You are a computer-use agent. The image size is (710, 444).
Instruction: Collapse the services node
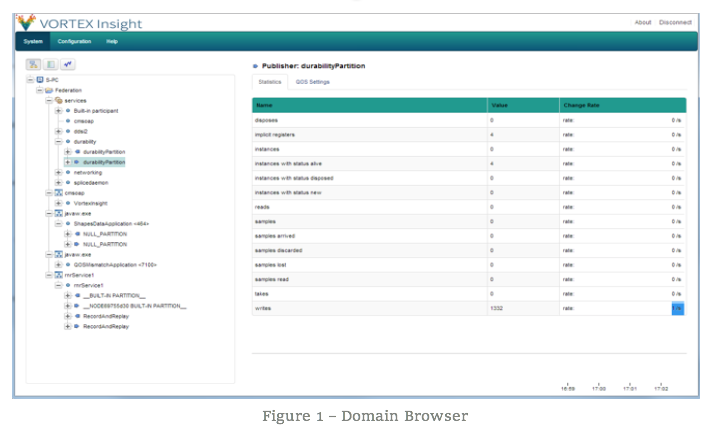coord(49,100)
